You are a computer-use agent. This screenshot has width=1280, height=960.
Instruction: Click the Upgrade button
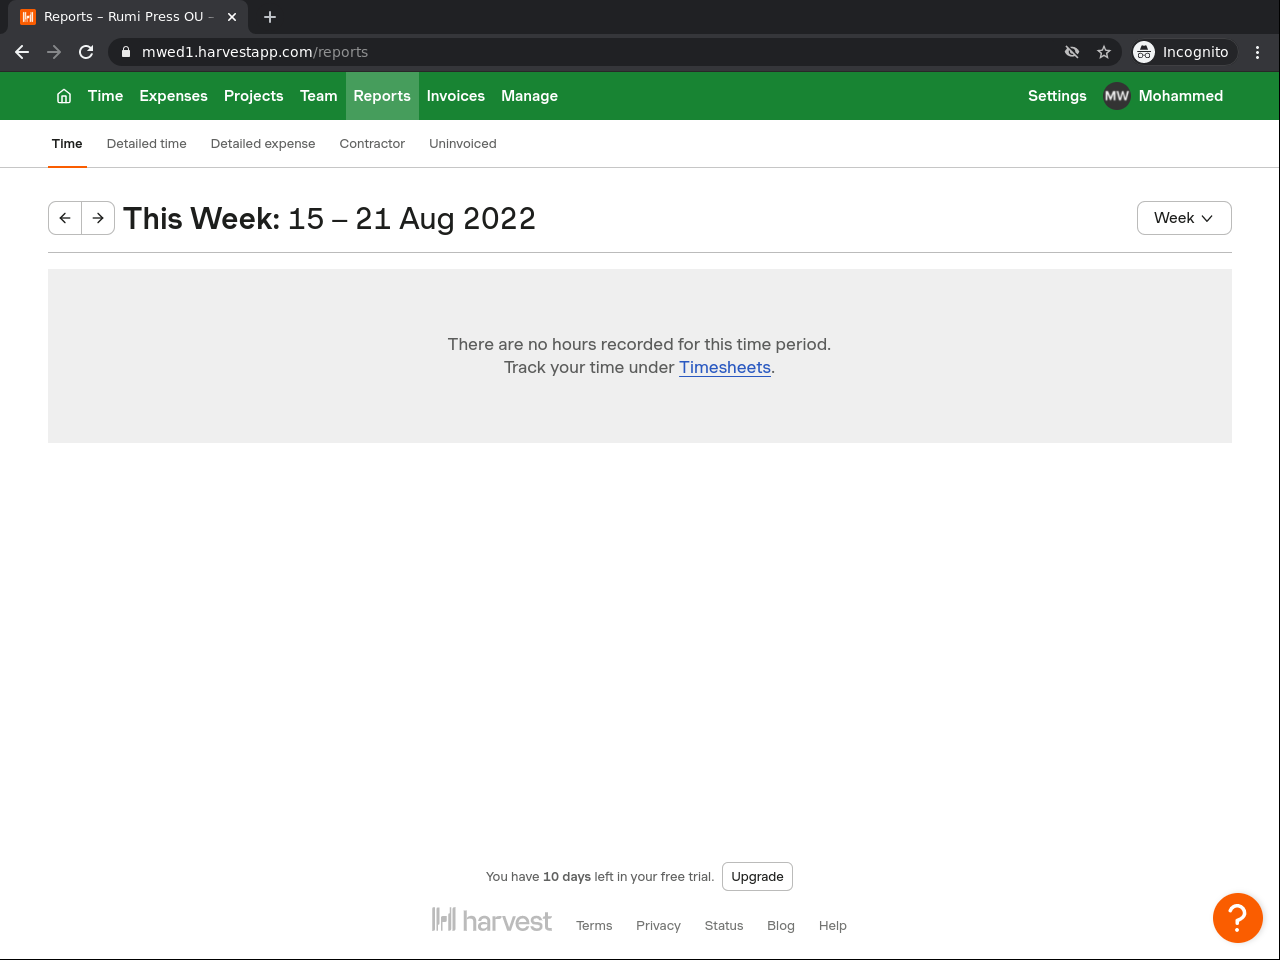pos(757,877)
